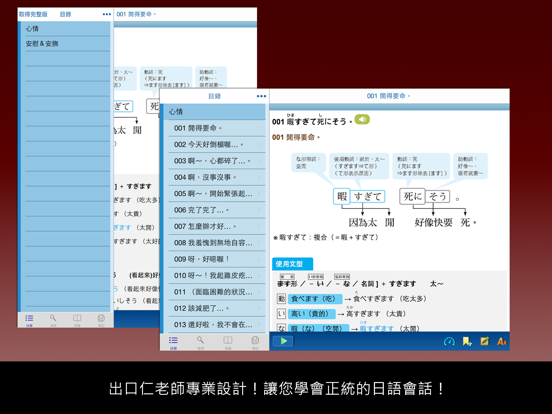
Task: Open the notes tab in back window
Action: point(101,320)
